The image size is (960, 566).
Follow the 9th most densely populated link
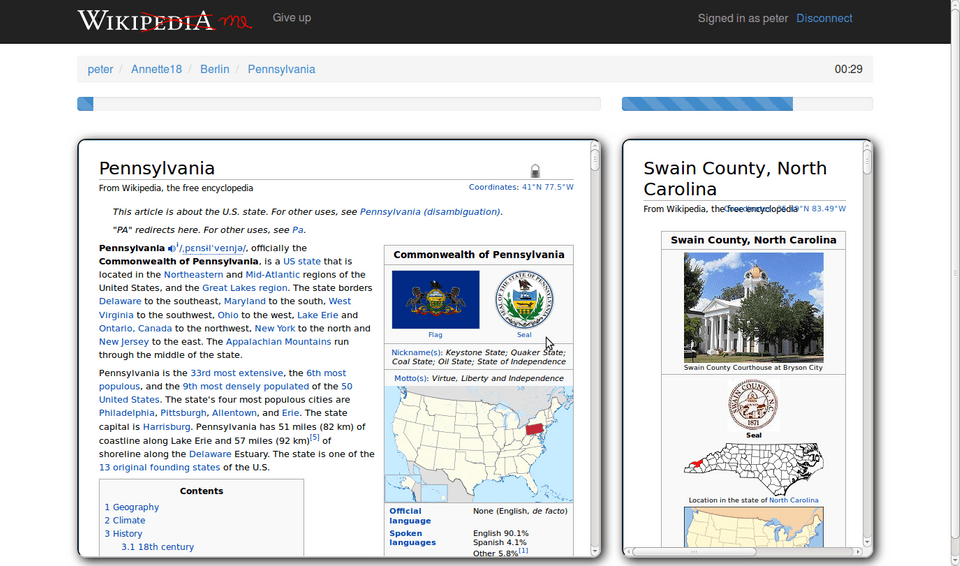coord(246,387)
